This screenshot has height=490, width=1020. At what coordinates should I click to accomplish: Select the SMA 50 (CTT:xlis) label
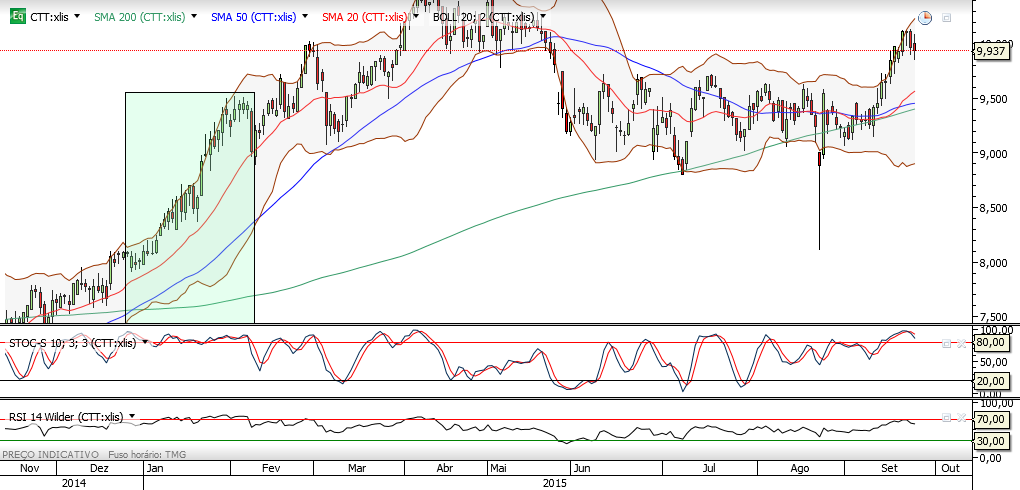click(x=253, y=17)
